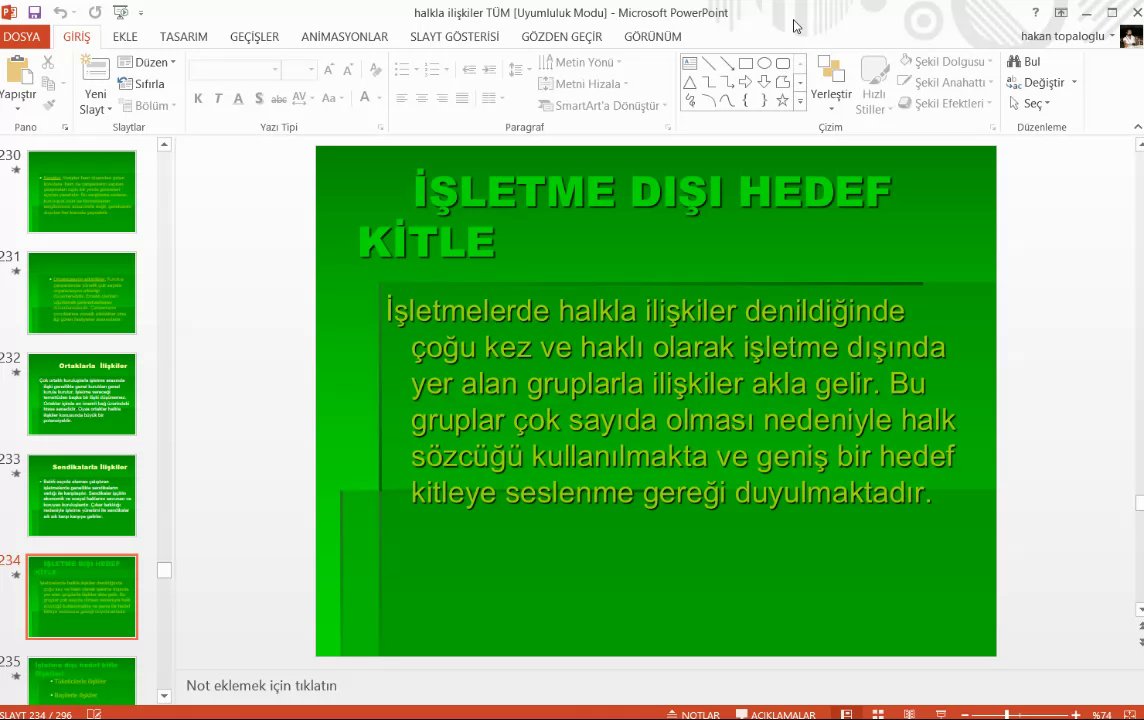Switch to the EKLE tab
Screen dimensions: 1144x720
[x=125, y=36]
